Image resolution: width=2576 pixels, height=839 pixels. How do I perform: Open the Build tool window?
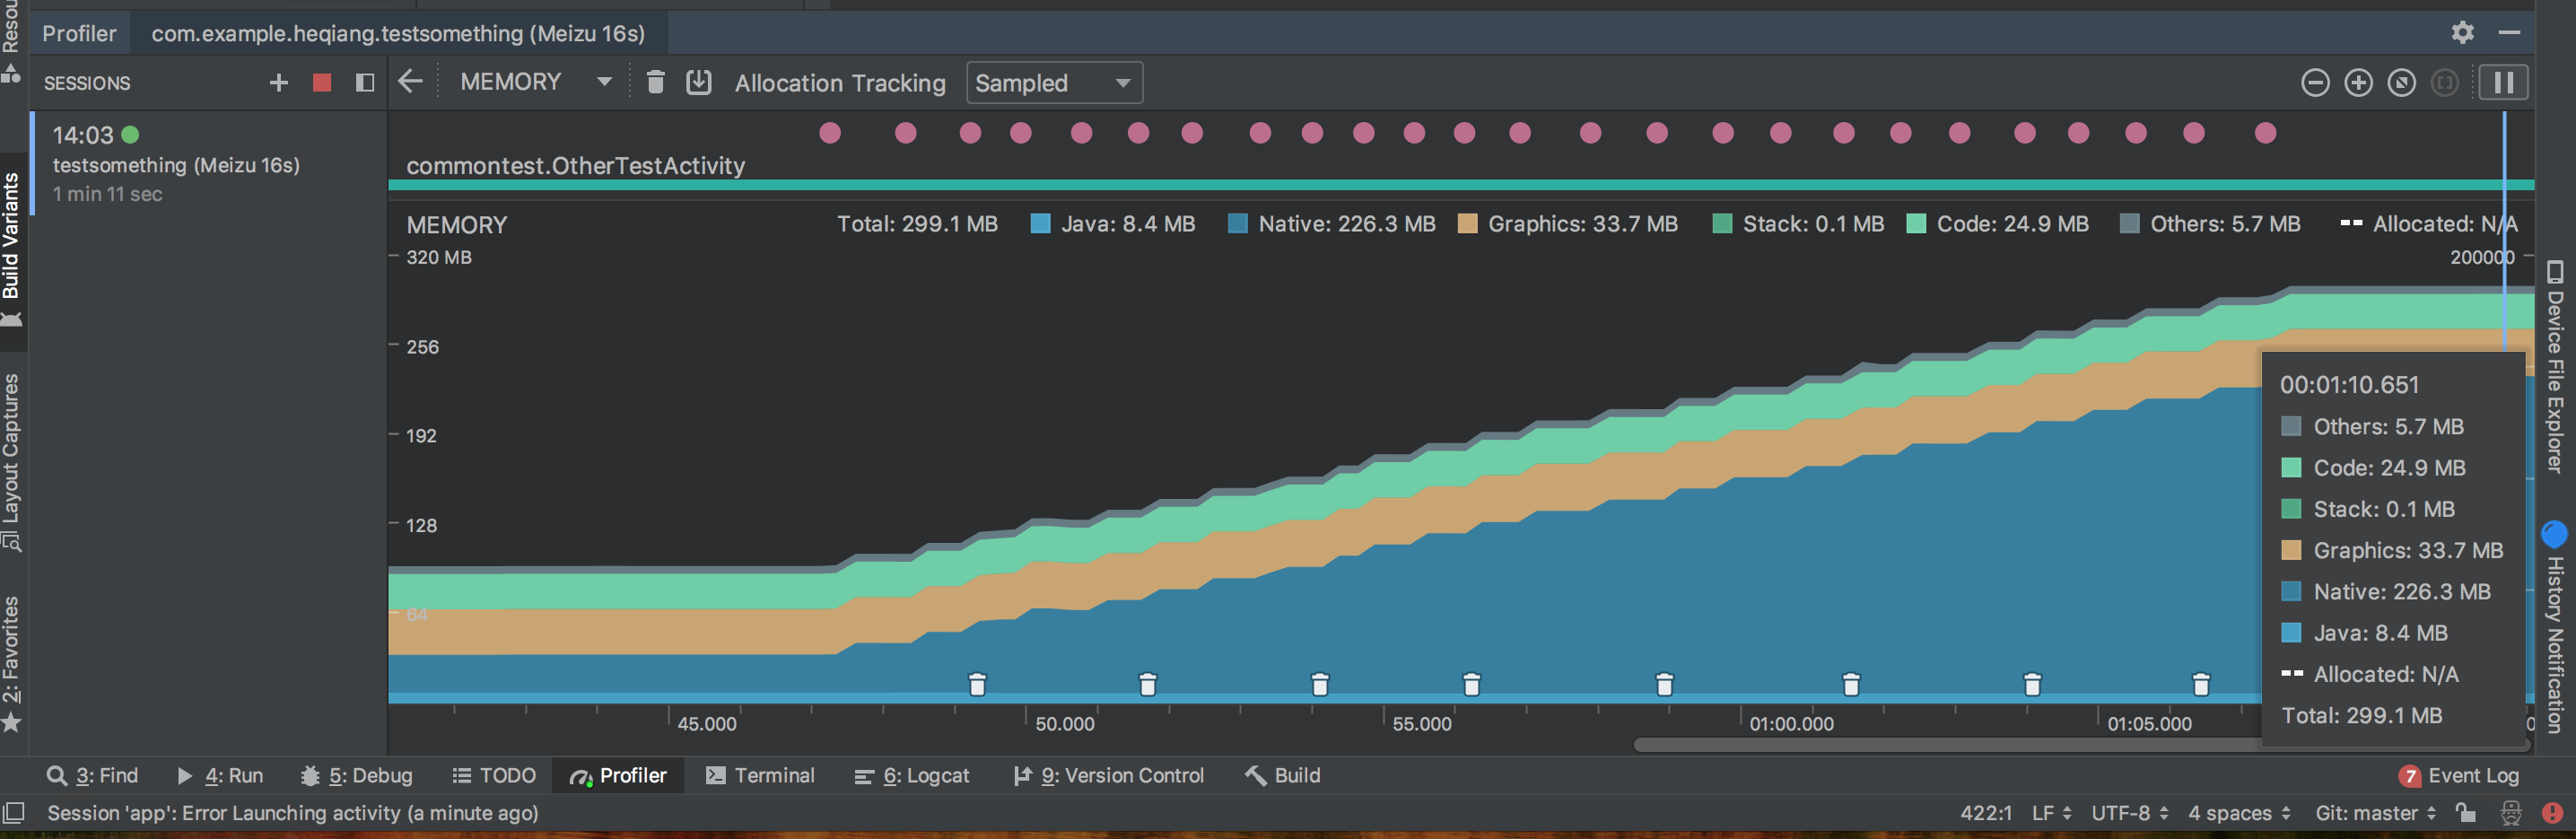[1283, 776]
